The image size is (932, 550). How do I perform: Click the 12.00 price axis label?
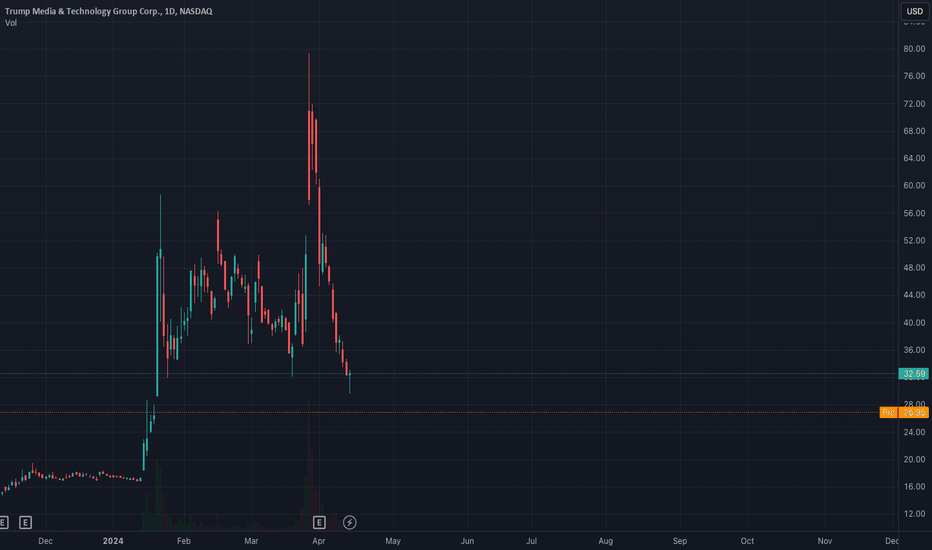(x=914, y=514)
